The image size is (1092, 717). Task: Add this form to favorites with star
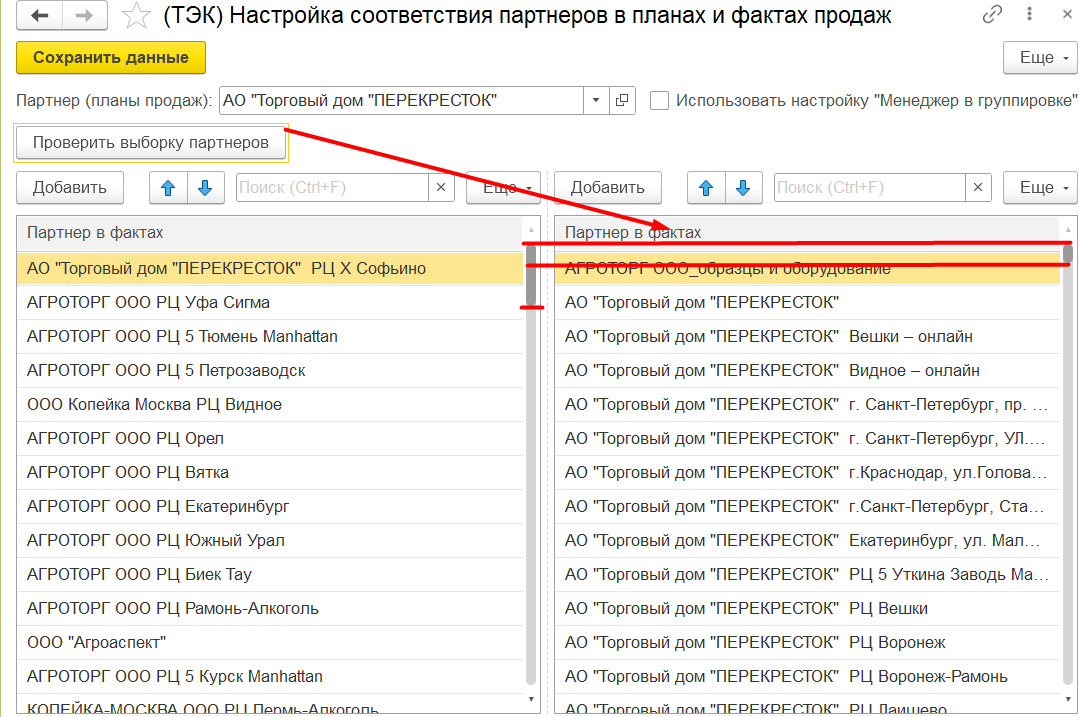tap(137, 16)
